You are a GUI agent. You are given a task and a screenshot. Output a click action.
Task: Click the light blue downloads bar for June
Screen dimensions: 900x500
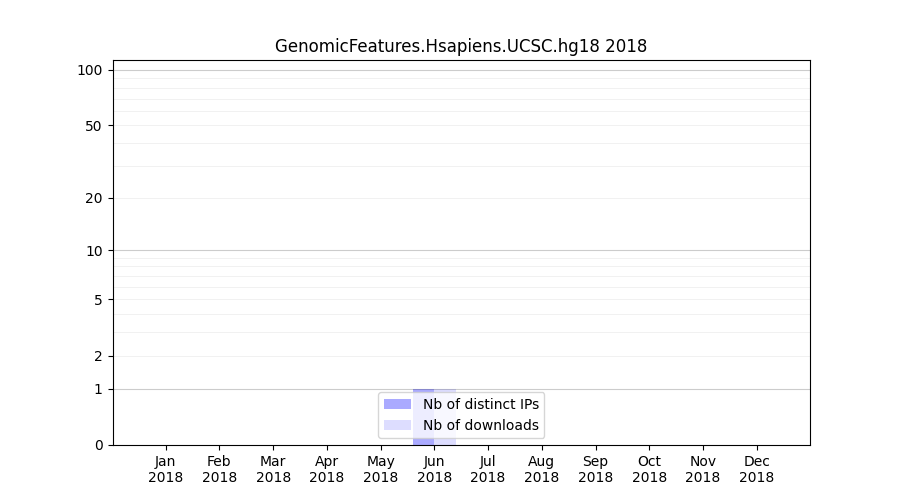(446, 438)
